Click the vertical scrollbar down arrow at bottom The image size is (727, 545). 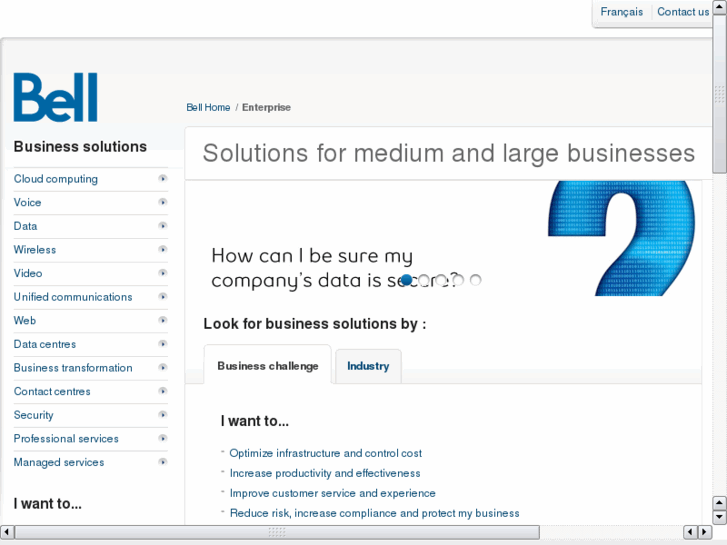[719, 517]
